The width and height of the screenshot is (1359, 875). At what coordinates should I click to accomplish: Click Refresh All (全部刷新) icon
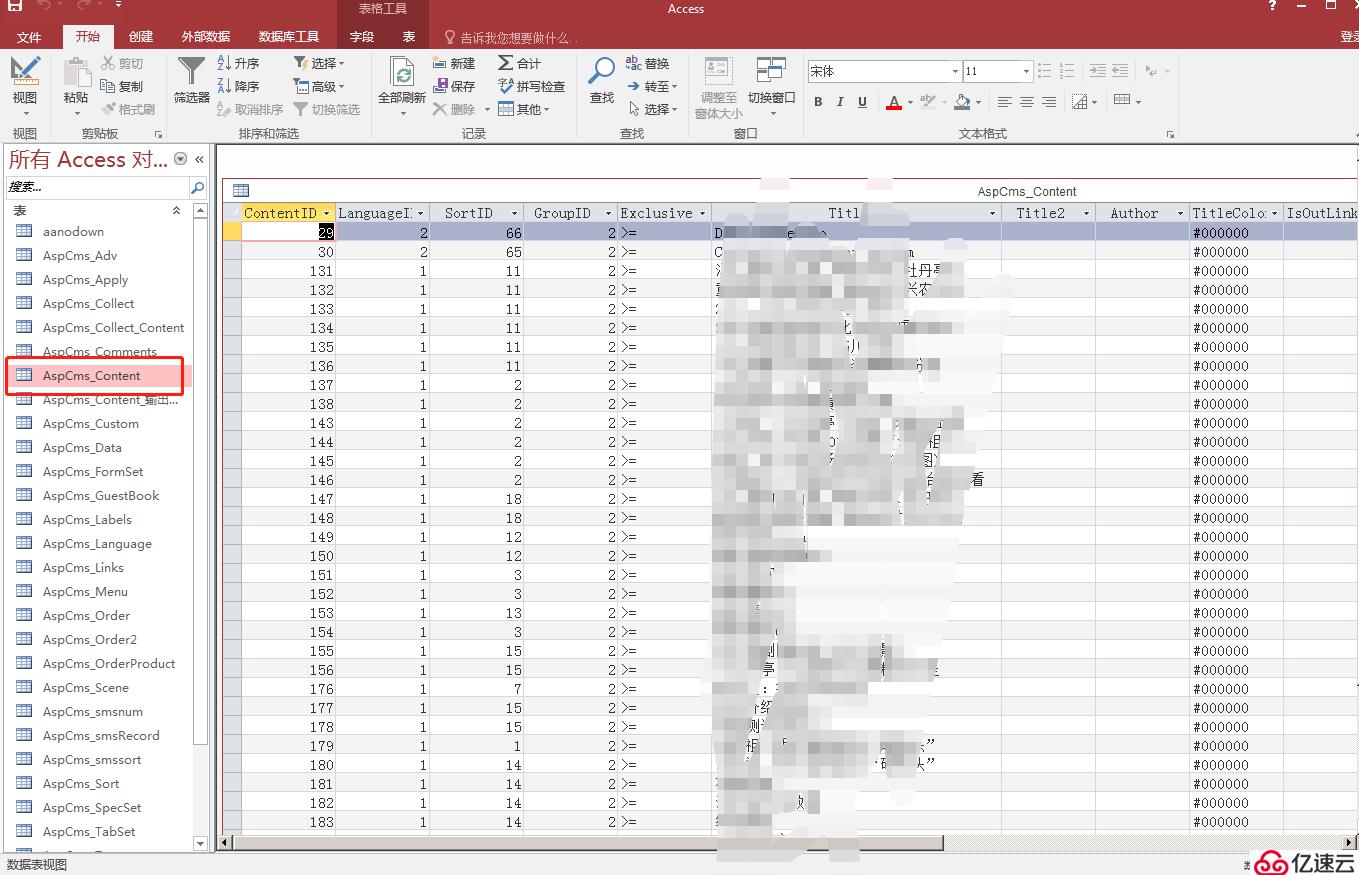click(x=402, y=73)
